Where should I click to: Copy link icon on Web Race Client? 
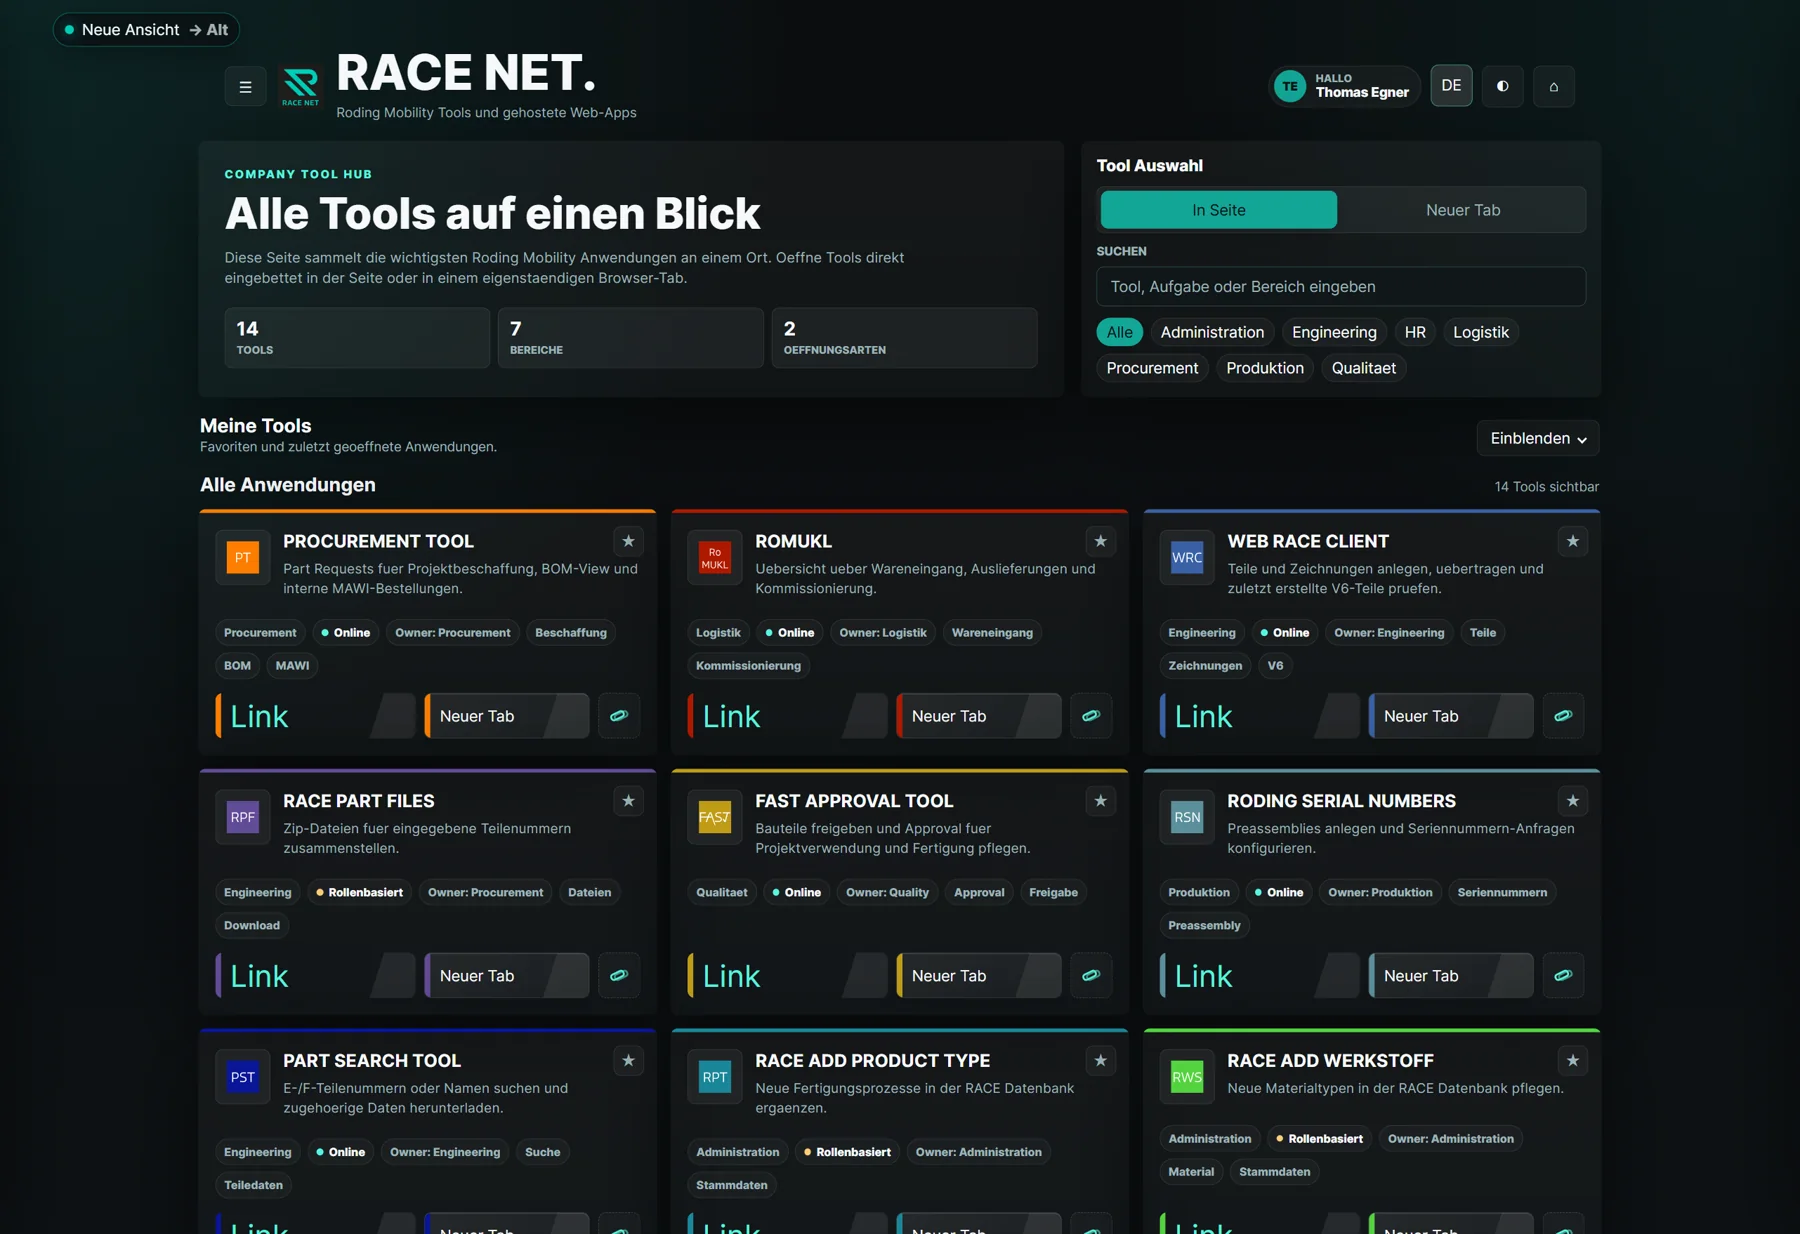(1563, 716)
